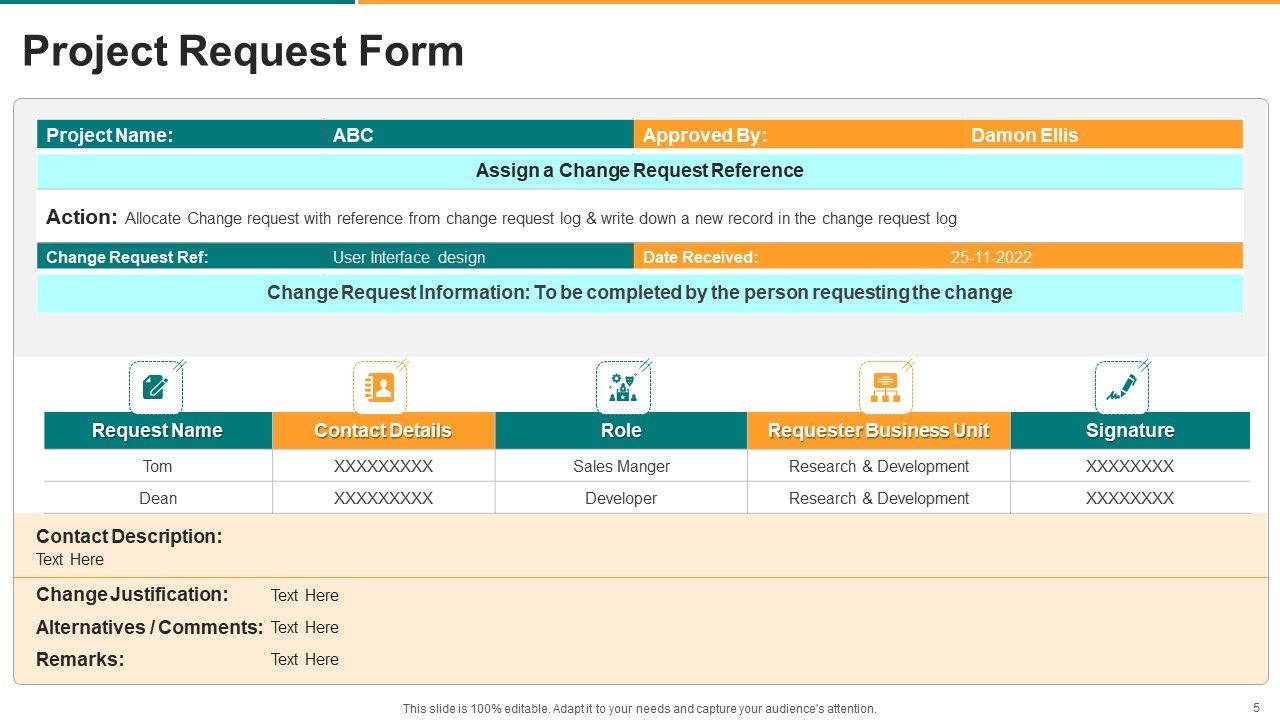
Task: Select the contact book icon above Contact Details
Action: [378, 387]
